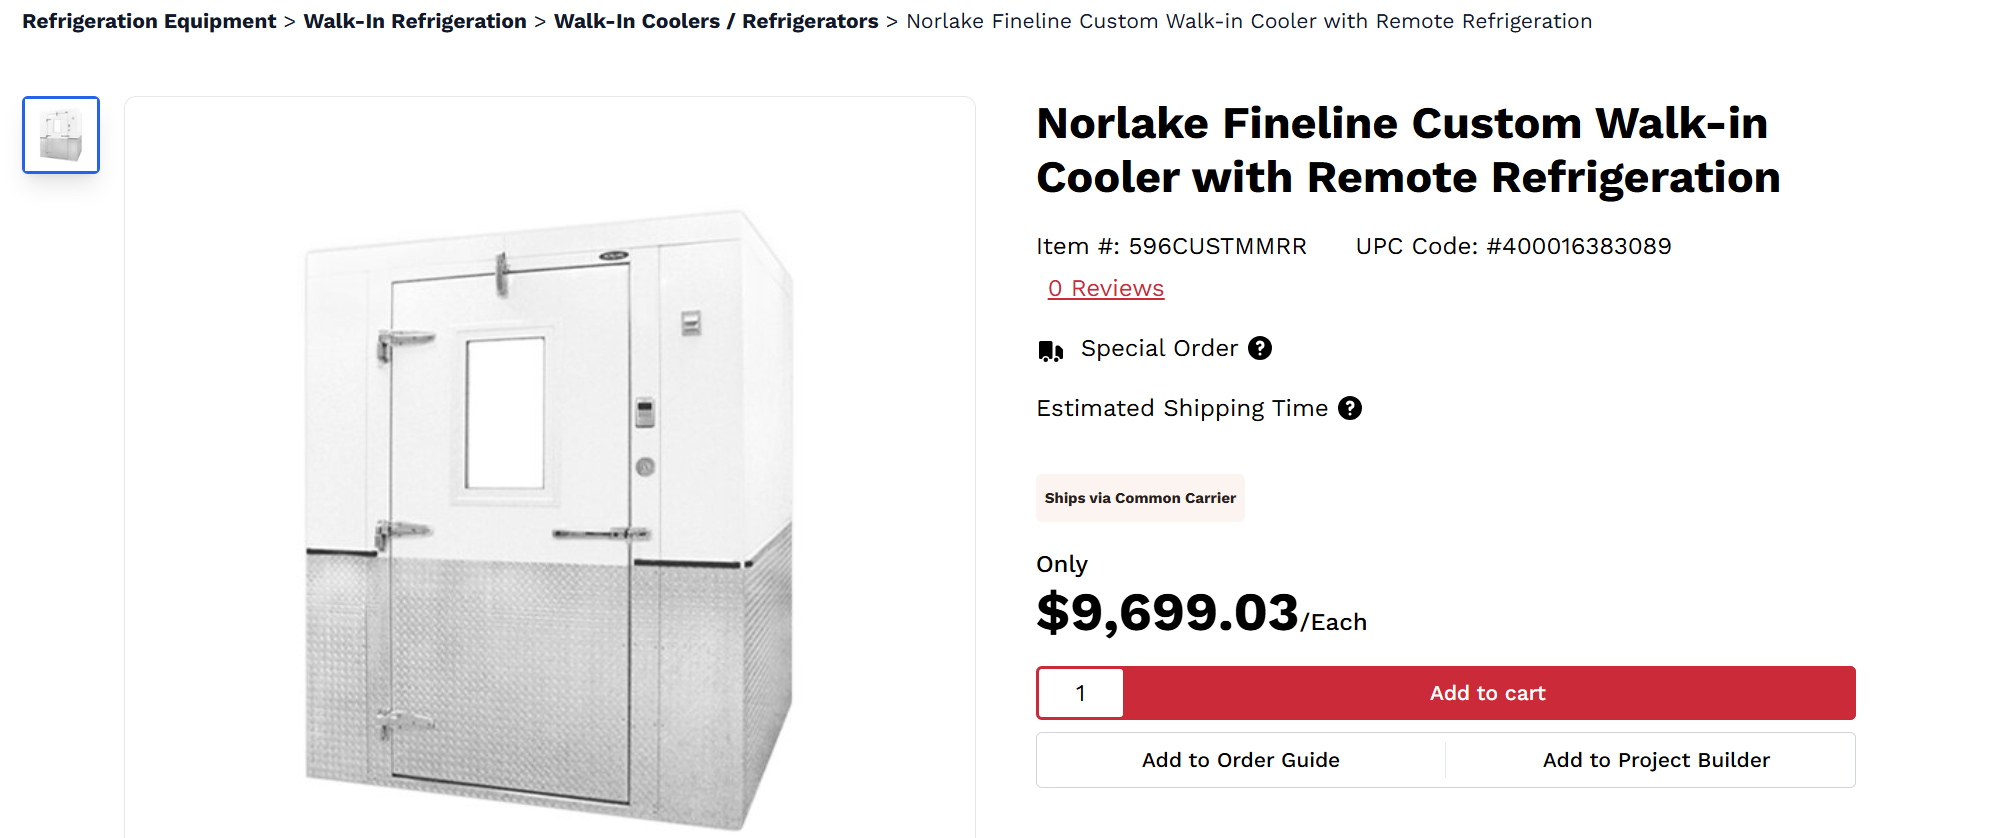Click Add to Project Builder button
Image resolution: width=1993 pixels, height=838 pixels.
click(x=1656, y=760)
